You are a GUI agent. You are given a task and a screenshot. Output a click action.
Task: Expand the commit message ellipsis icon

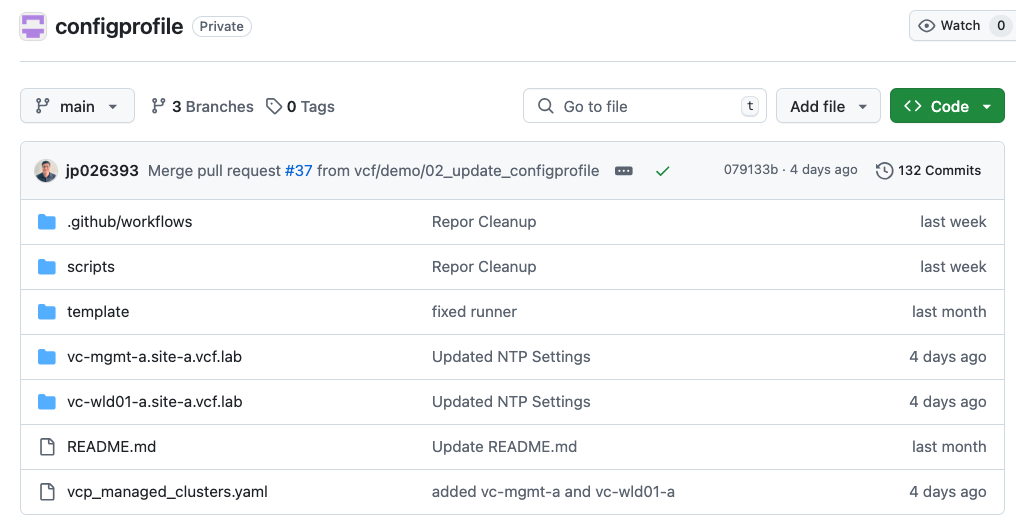coord(624,171)
